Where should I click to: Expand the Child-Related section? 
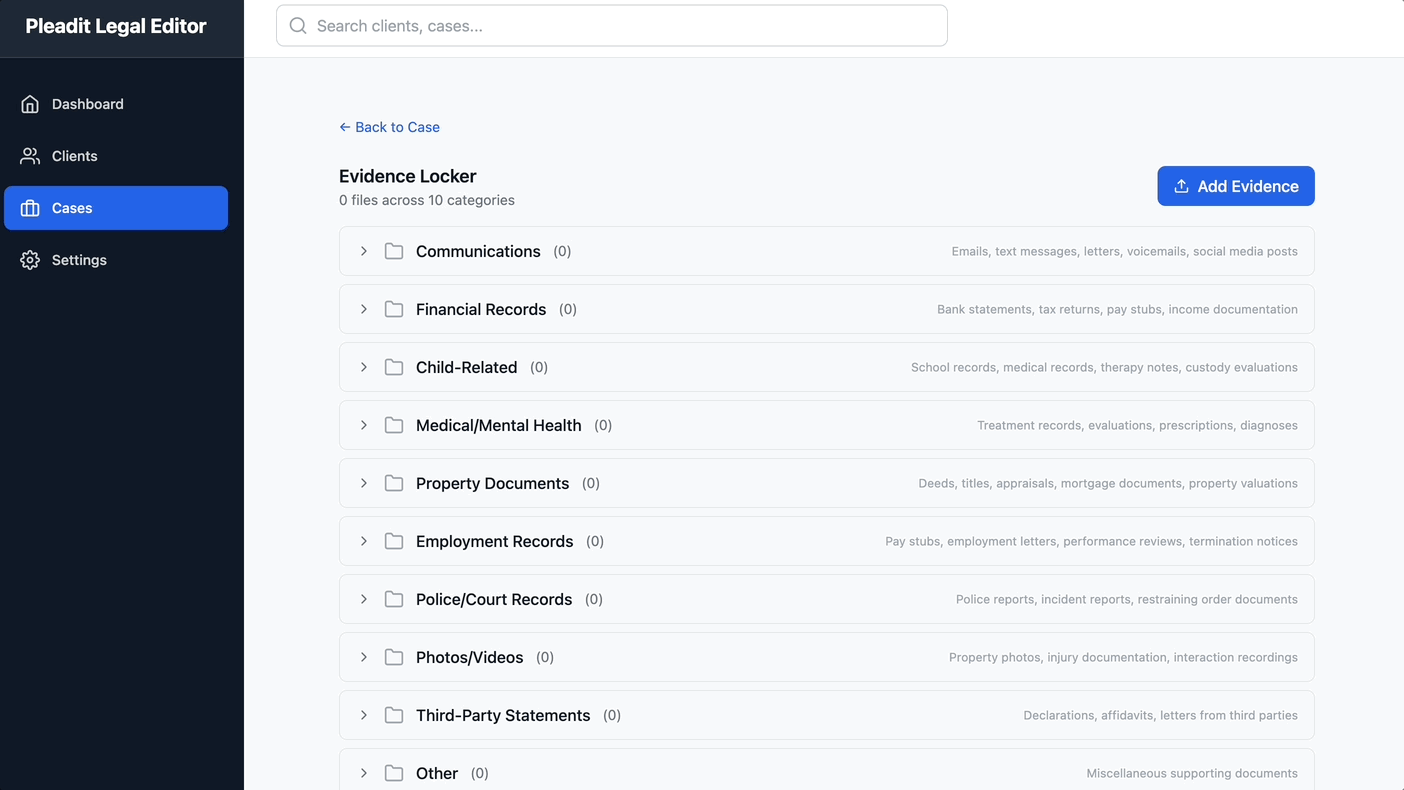tap(364, 367)
